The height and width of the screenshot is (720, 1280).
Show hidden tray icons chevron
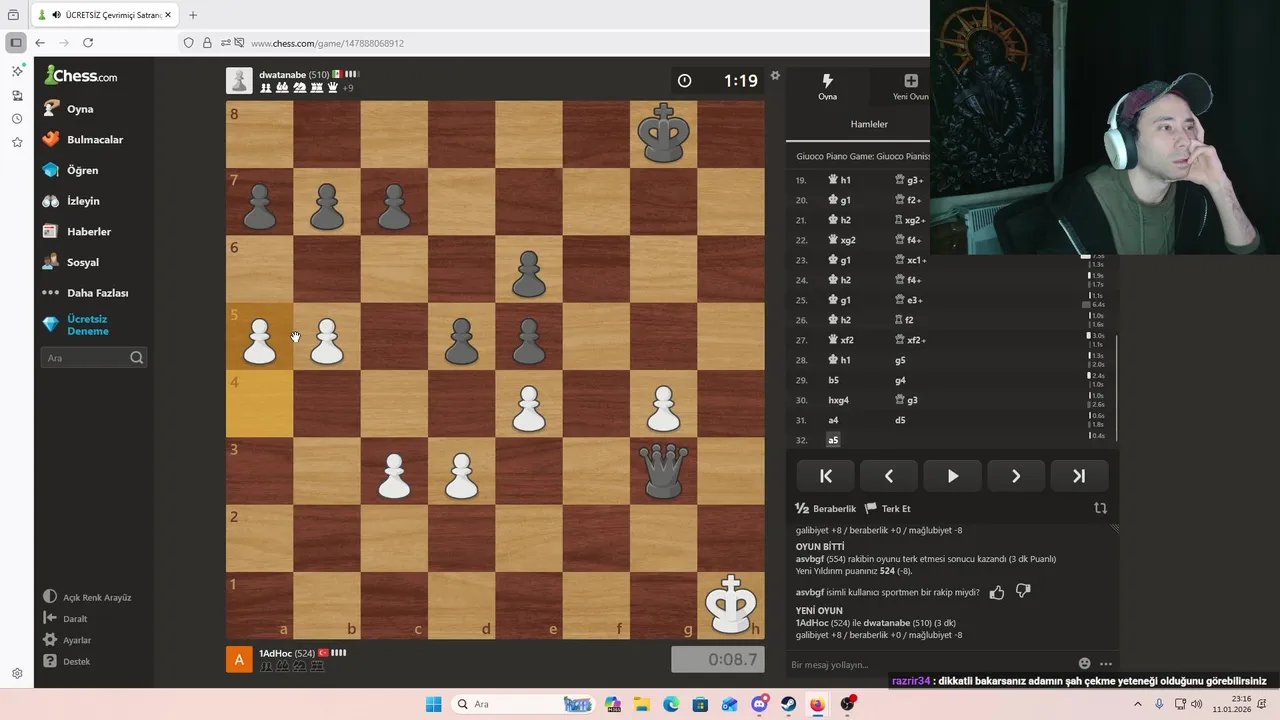click(x=1137, y=704)
